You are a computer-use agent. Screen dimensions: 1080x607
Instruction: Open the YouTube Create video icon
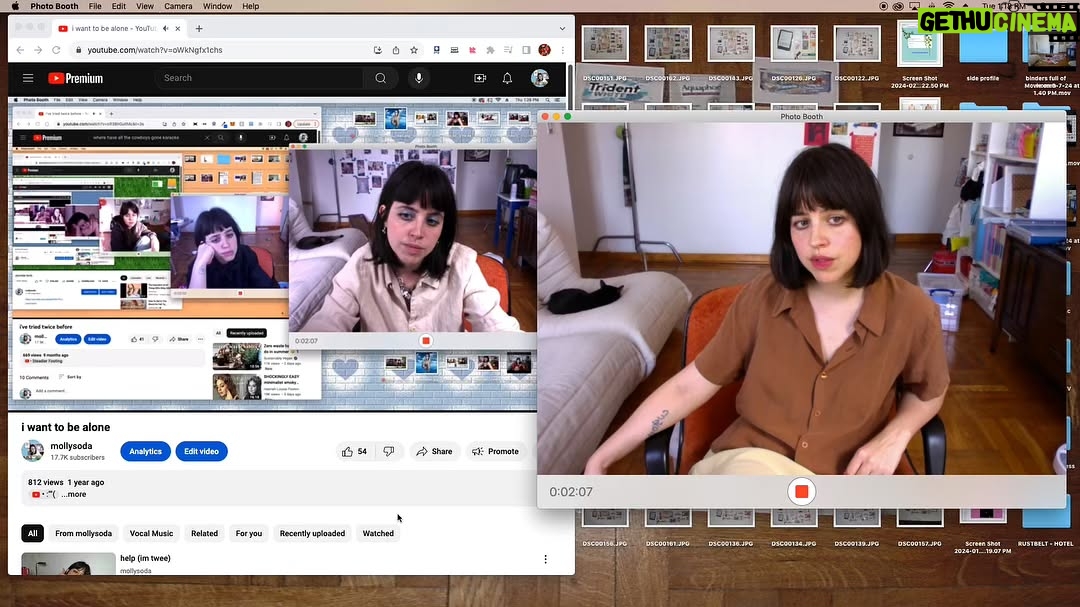point(480,79)
